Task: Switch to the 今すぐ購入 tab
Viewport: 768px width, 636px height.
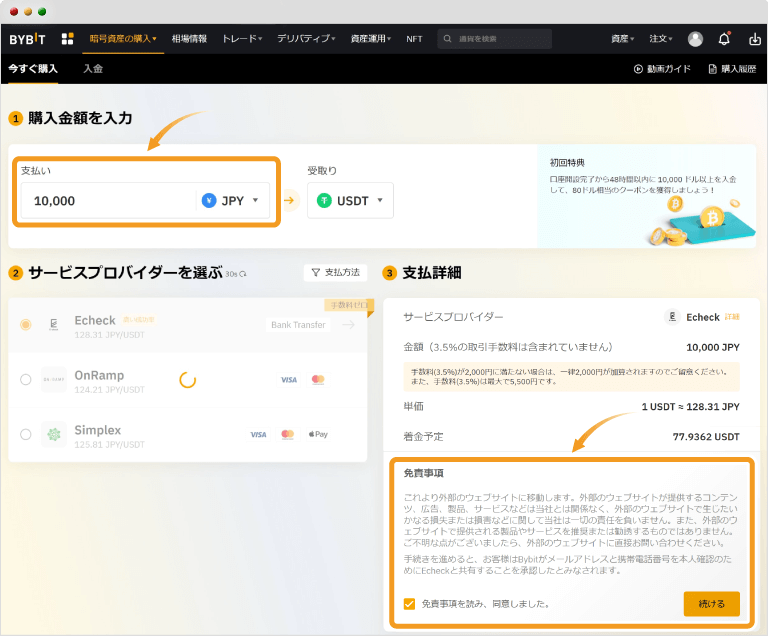Action: point(33,69)
